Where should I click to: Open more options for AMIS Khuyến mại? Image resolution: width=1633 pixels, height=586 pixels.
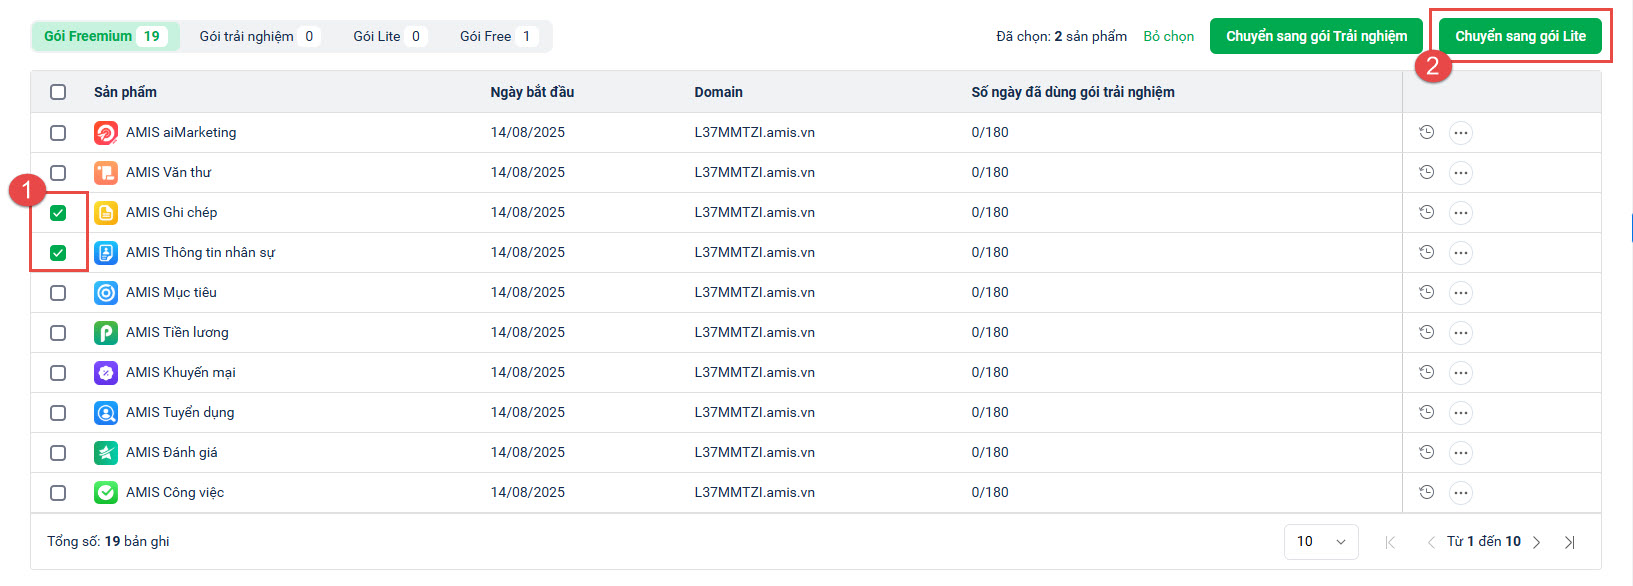1461,373
